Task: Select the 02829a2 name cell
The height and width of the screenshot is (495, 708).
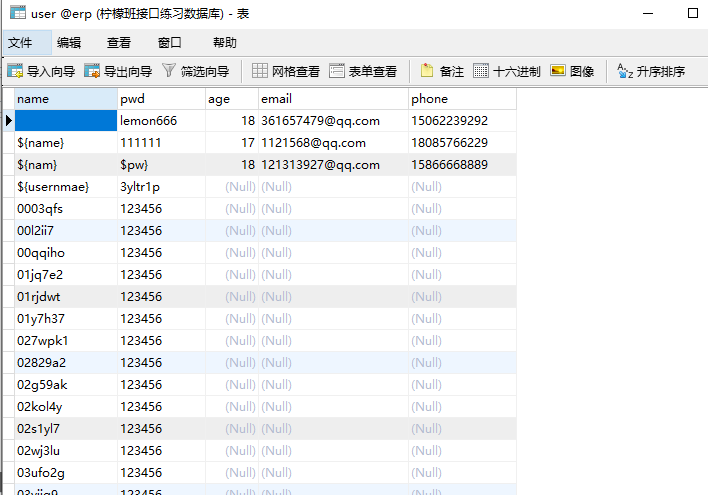Action: click(x=66, y=363)
